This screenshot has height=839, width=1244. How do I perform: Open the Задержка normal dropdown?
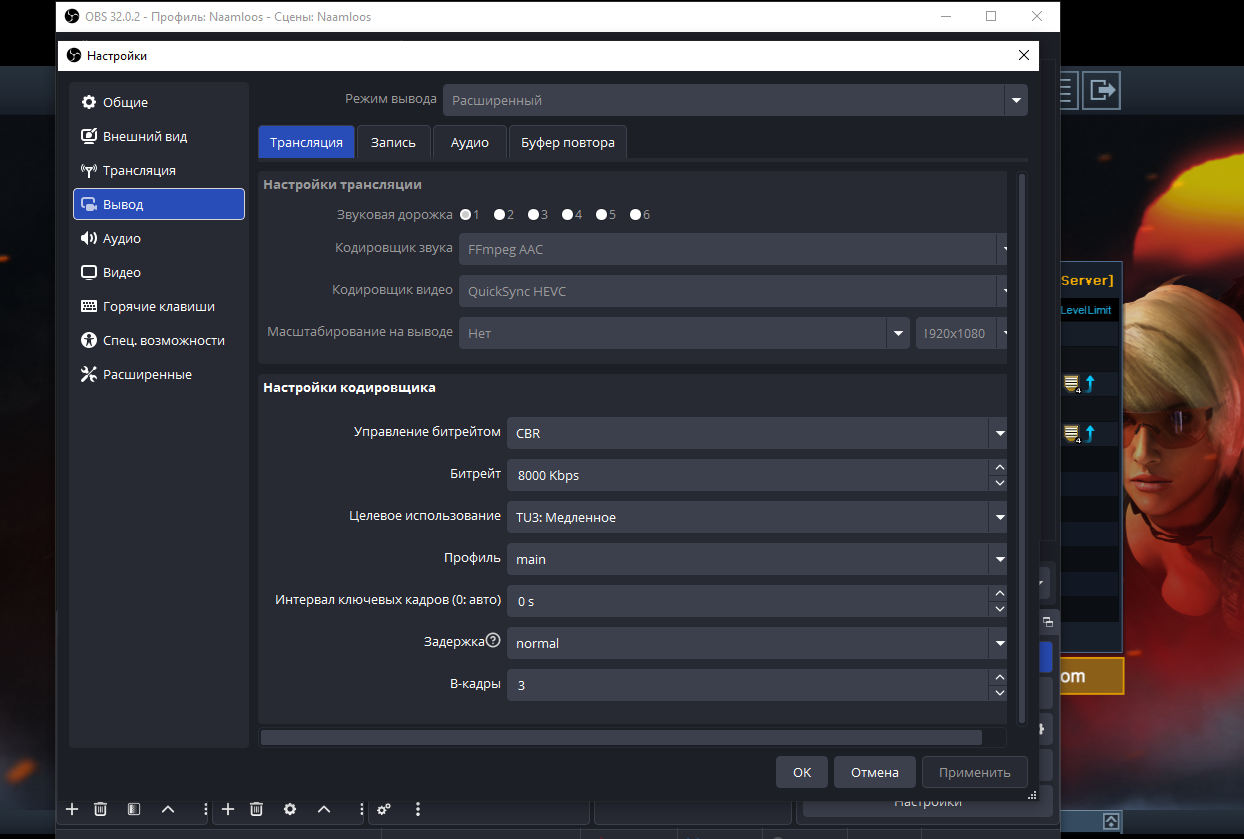(x=756, y=643)
